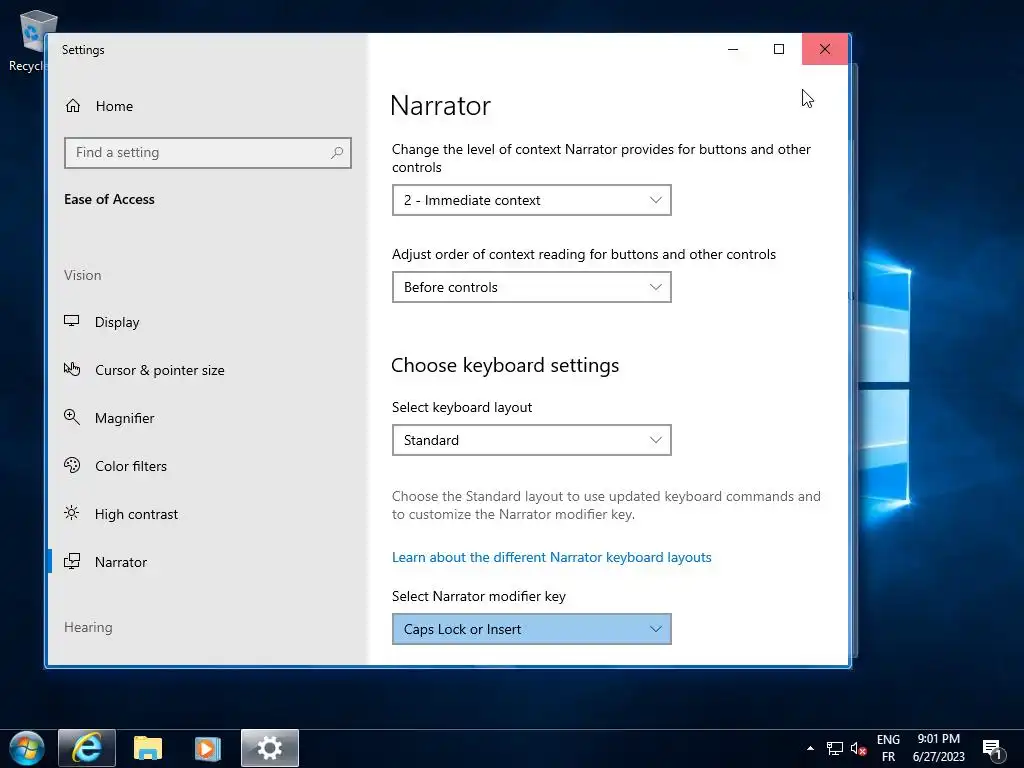This screenshot has width=1024, height=768.
Task: Click the muted volume tray icon
Action: [858, 748]
